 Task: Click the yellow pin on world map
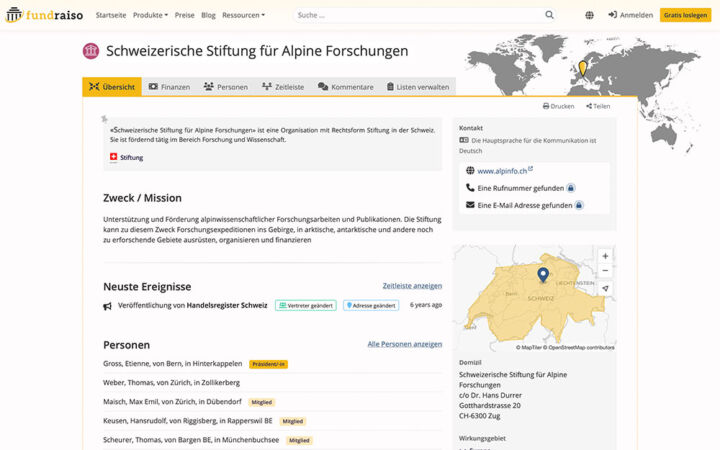[x=582, y=68]
